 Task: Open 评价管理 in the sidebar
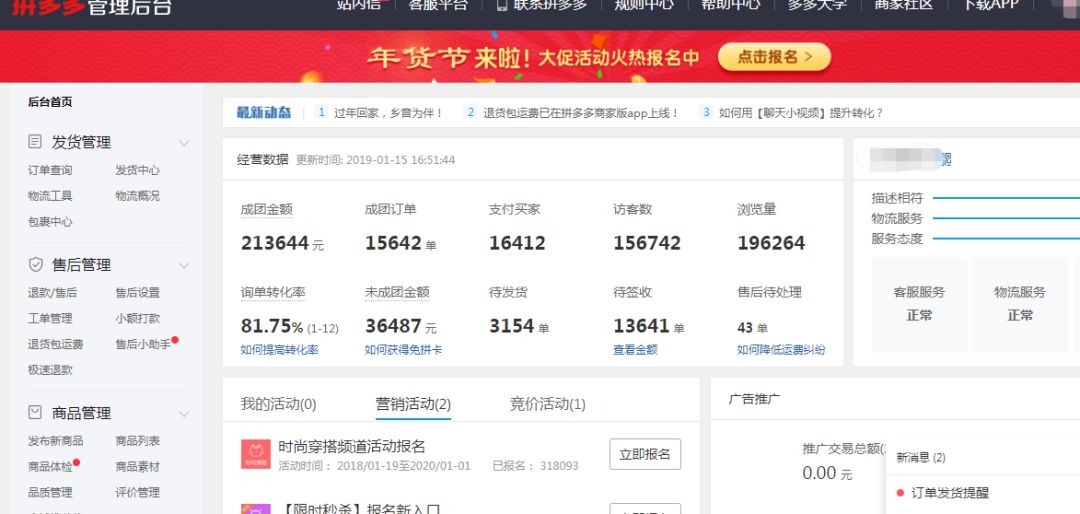click(137, 493)
